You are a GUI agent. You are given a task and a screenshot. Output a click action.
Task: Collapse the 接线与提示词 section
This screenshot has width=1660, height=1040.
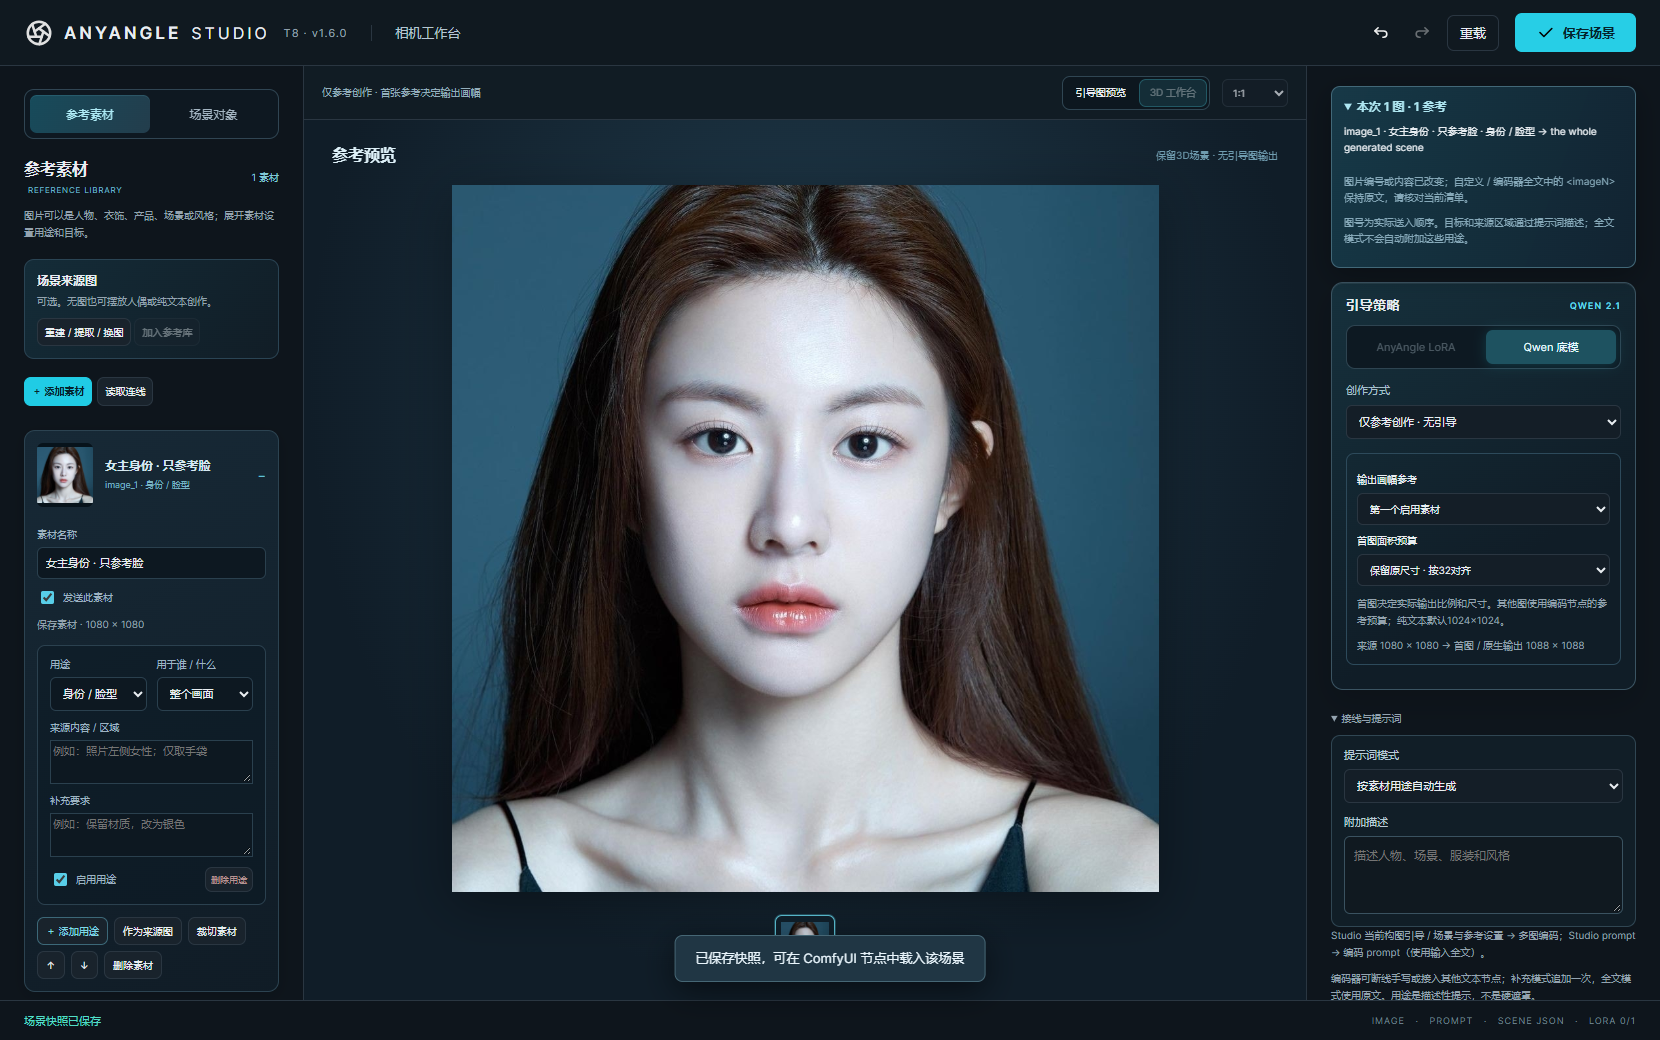pyautogui.click(x=1366, y=718)
